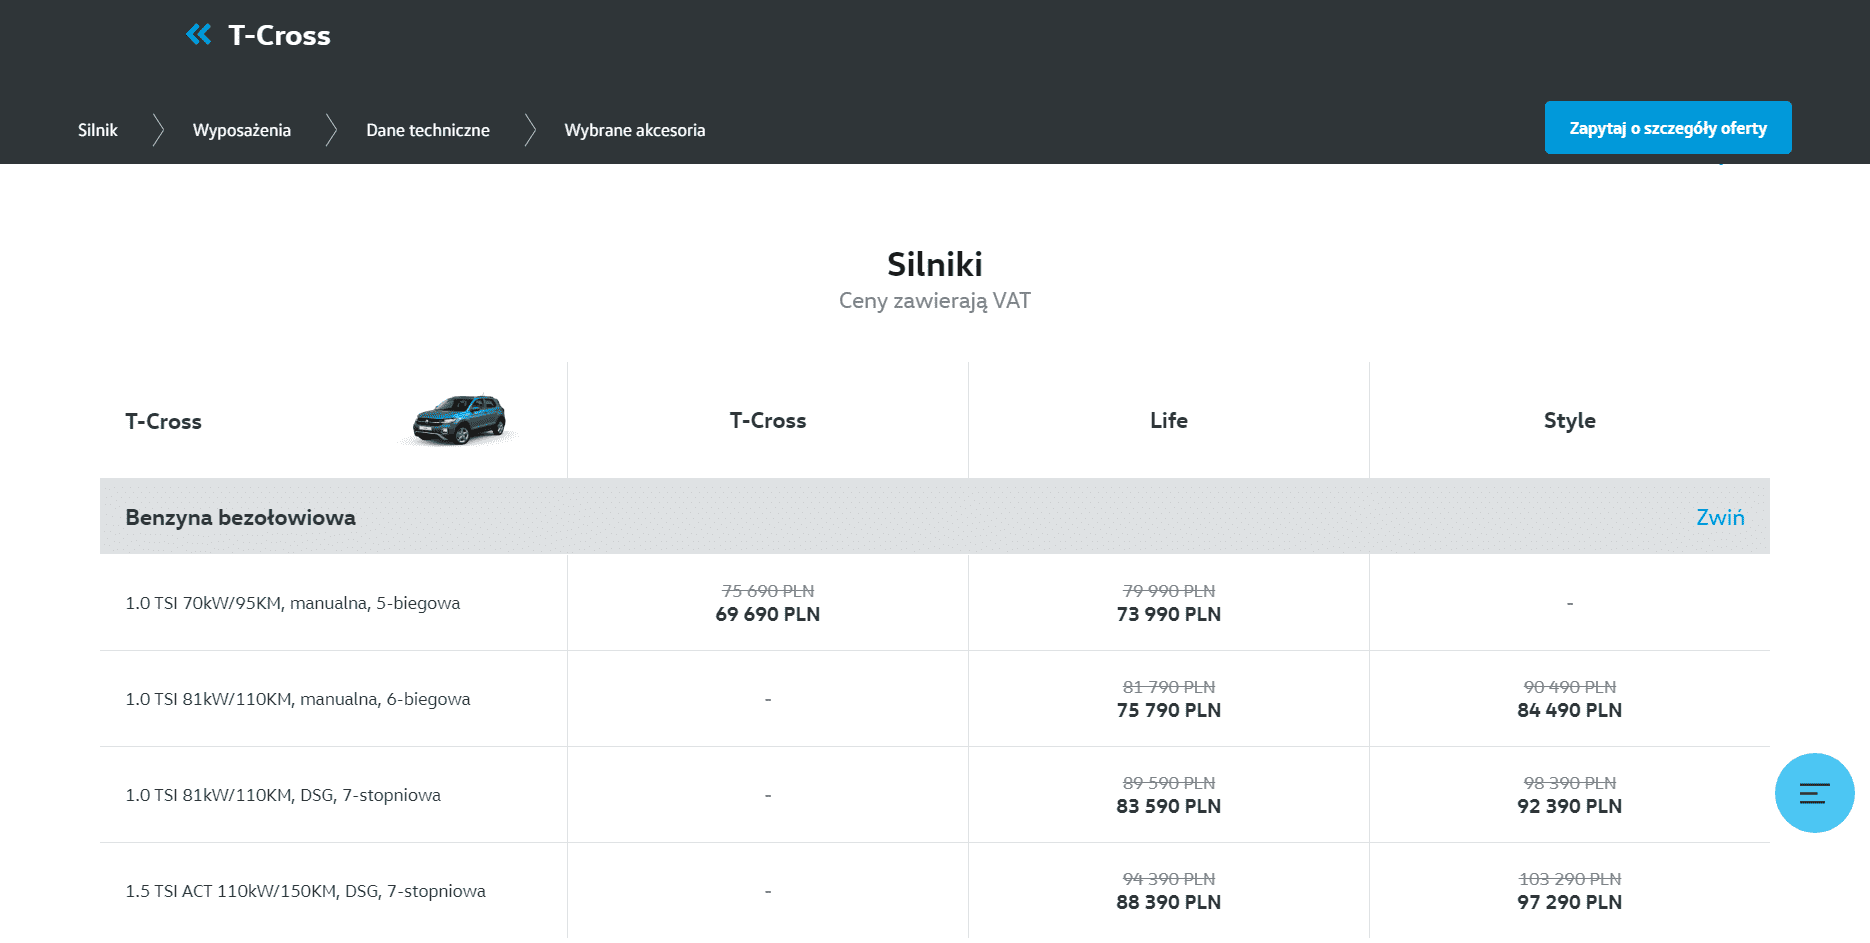
Task: Click the Ceny zawierają VAT subtitle
Action: click(x=935, y=301)
